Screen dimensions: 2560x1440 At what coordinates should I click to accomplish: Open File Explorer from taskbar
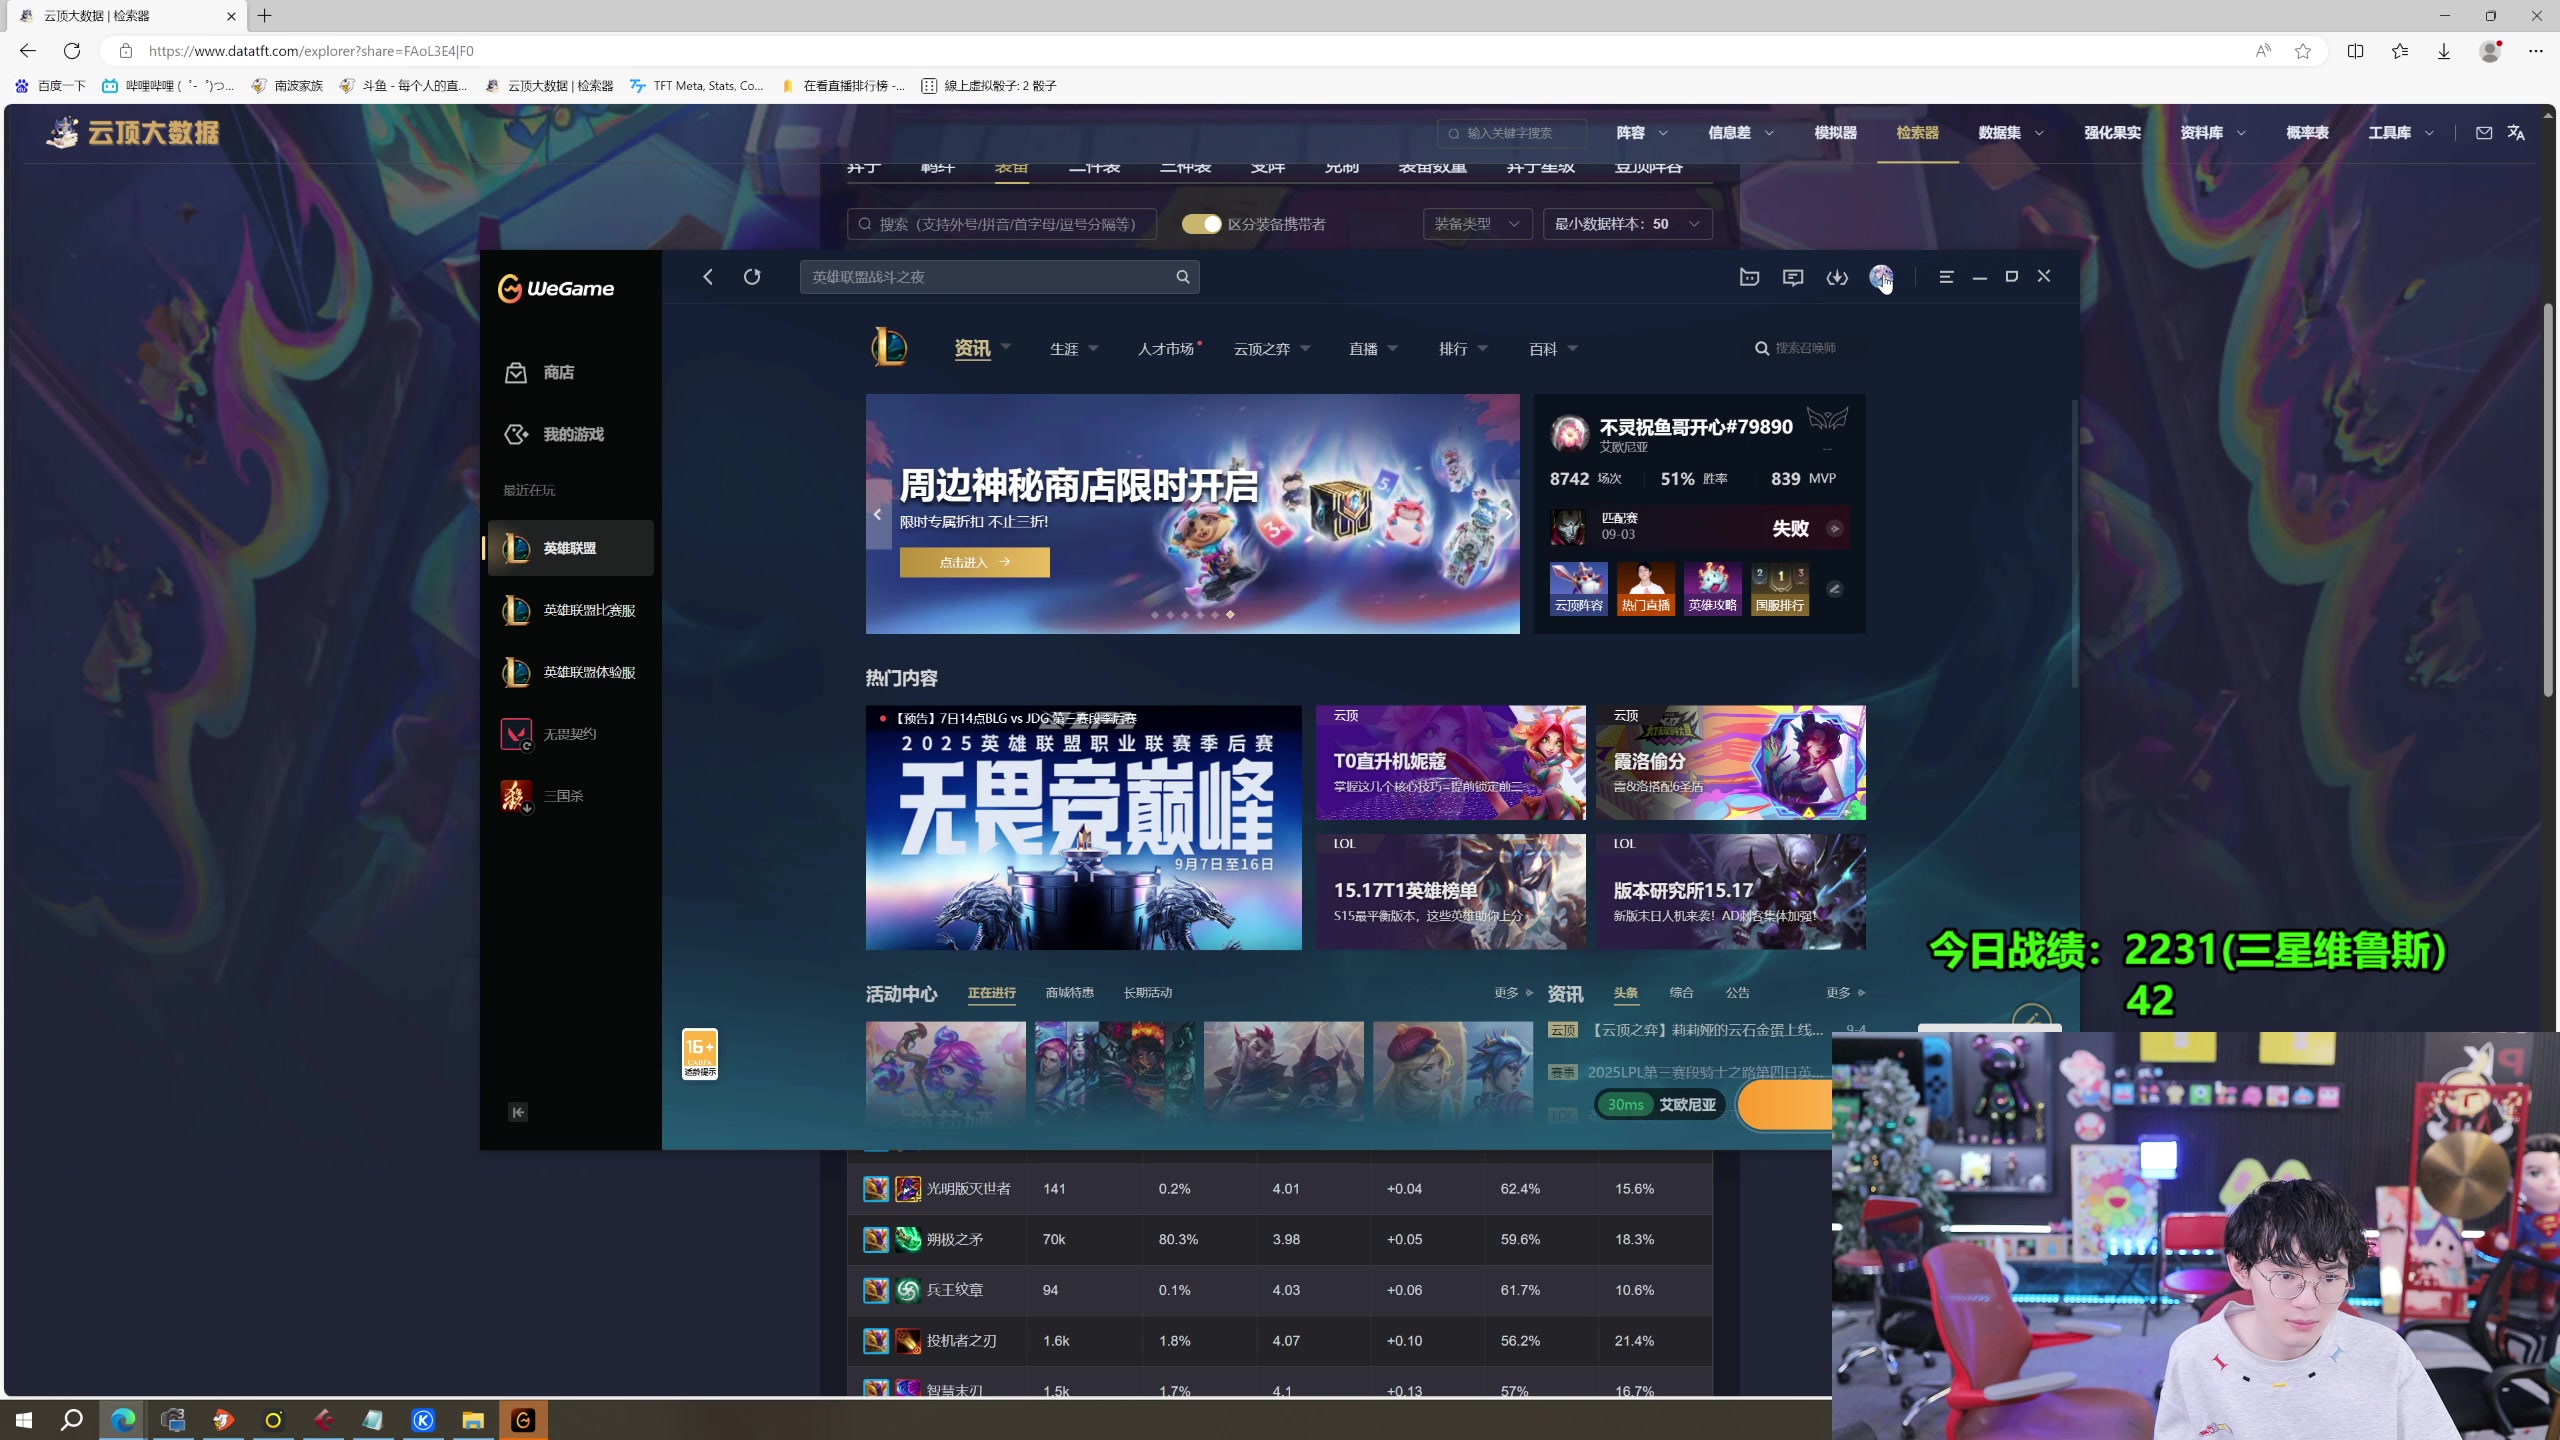coord(473,1420)
